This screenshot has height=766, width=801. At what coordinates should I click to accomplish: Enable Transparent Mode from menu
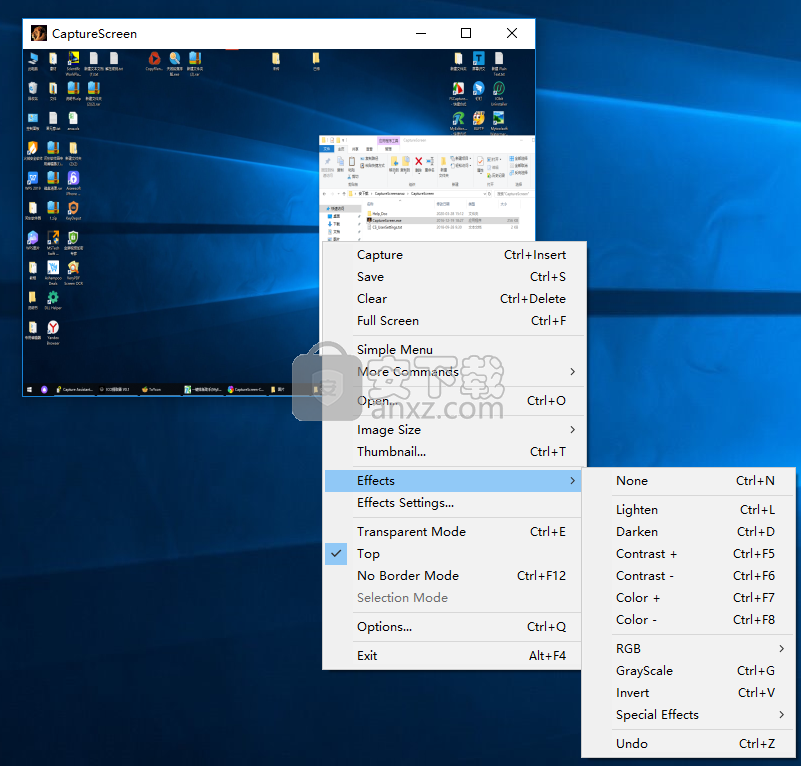[454, 531]
